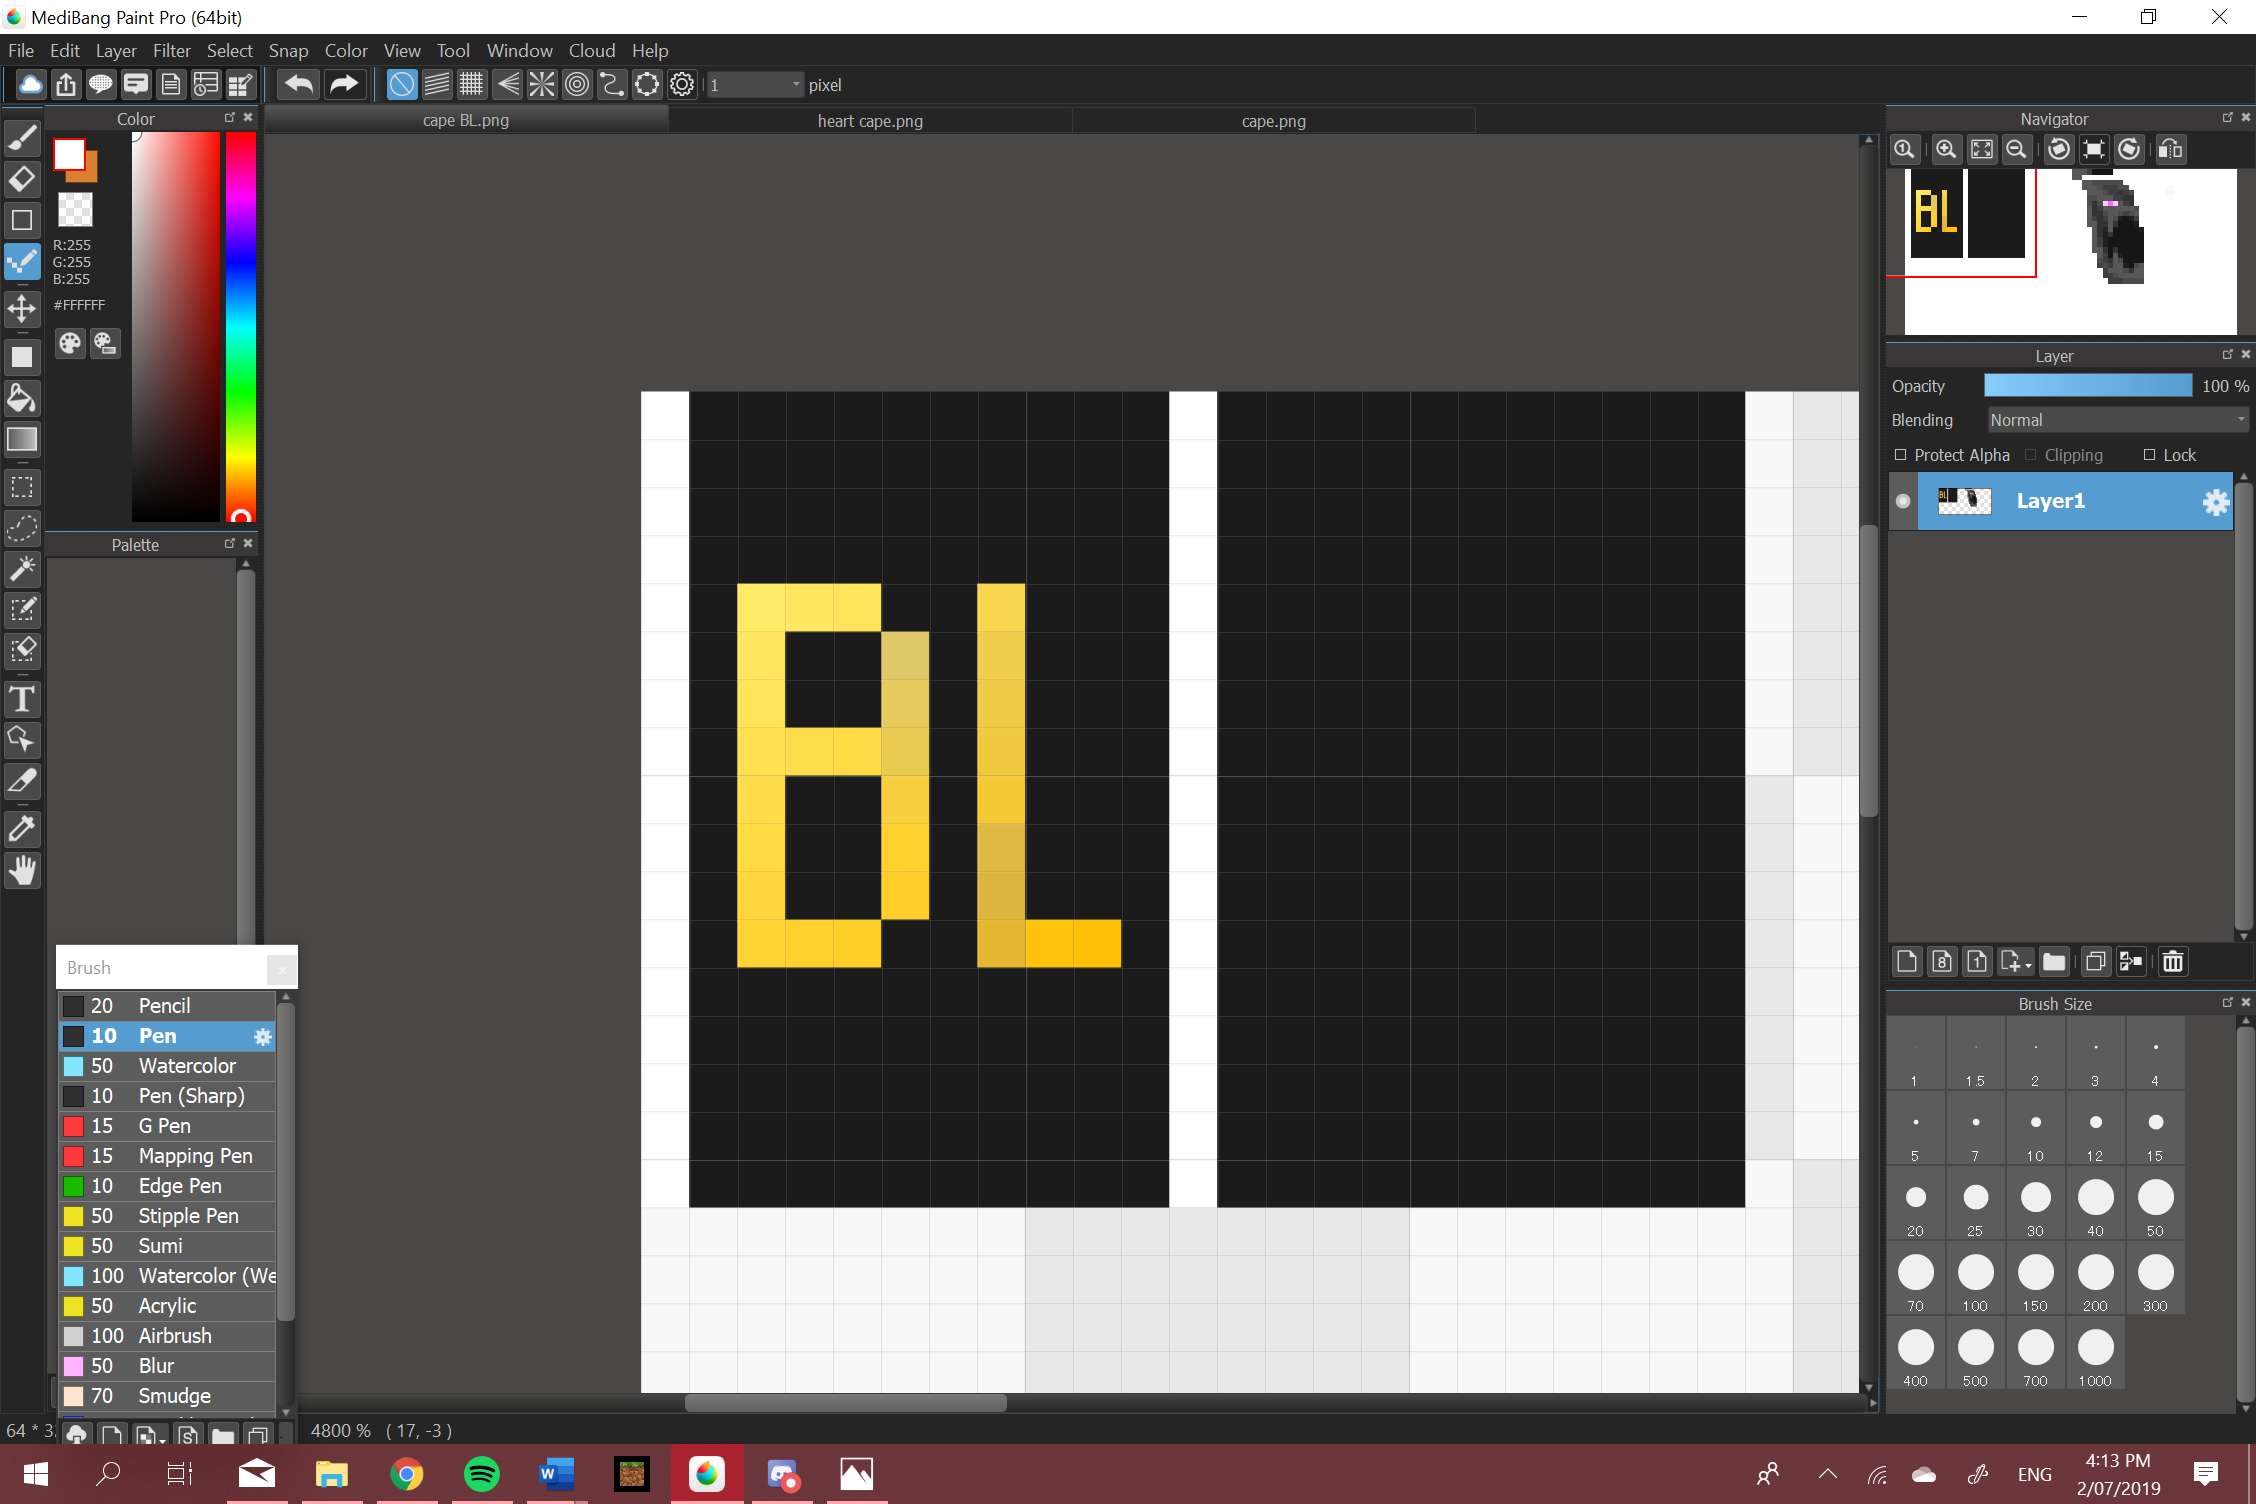Click the Navigator zoom in icon

(x=1946, y=149)
